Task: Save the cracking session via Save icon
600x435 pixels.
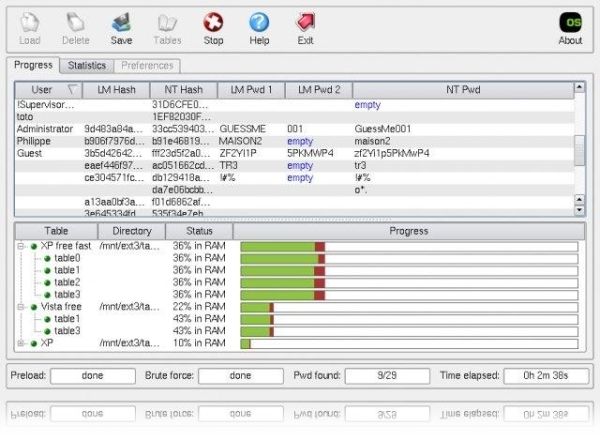Action: [121, 22]
